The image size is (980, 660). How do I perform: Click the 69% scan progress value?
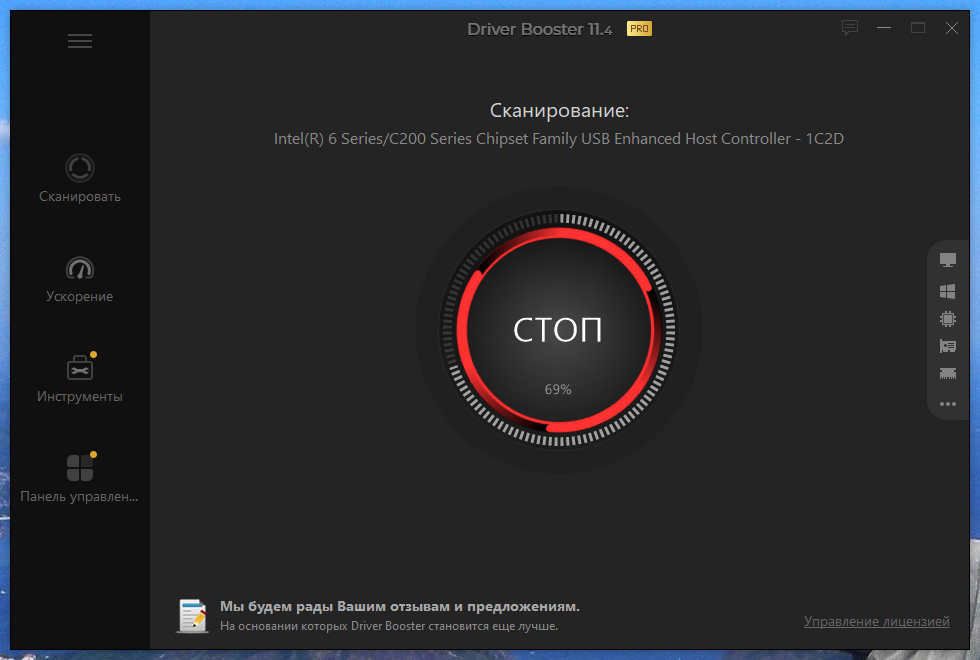(558, 389)
